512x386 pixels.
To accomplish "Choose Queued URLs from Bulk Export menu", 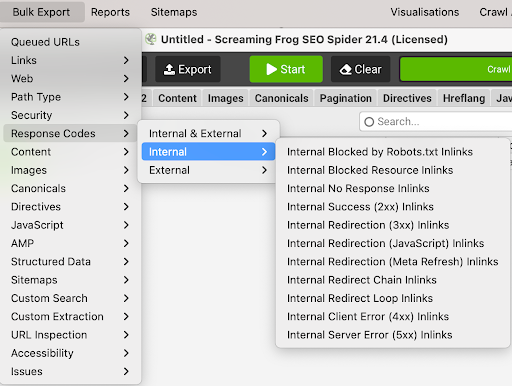I will click(45, 42).
